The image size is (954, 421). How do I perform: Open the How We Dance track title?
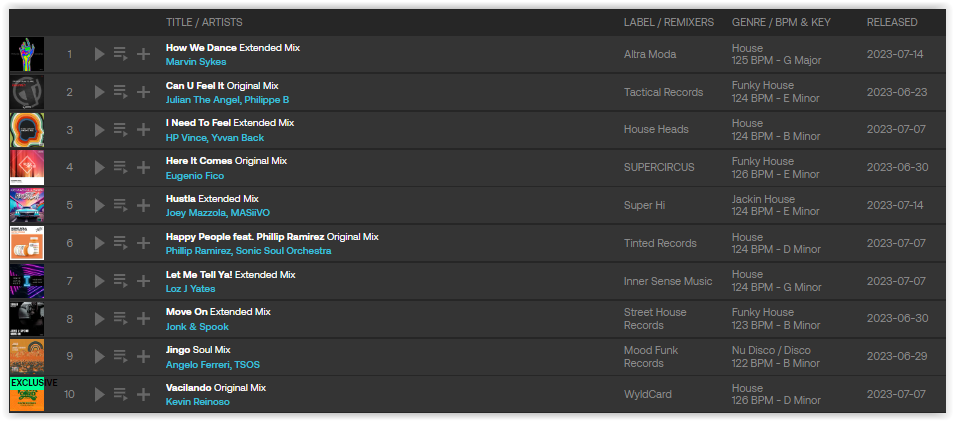[x=201, y=47]
